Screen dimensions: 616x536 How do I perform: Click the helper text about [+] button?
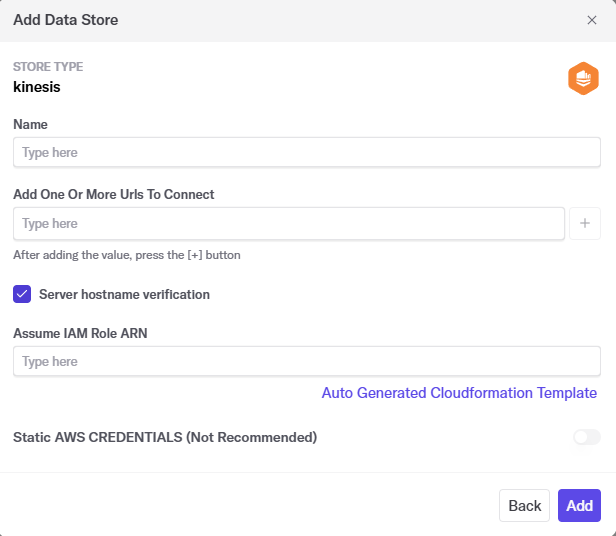(x=126, y=255)
